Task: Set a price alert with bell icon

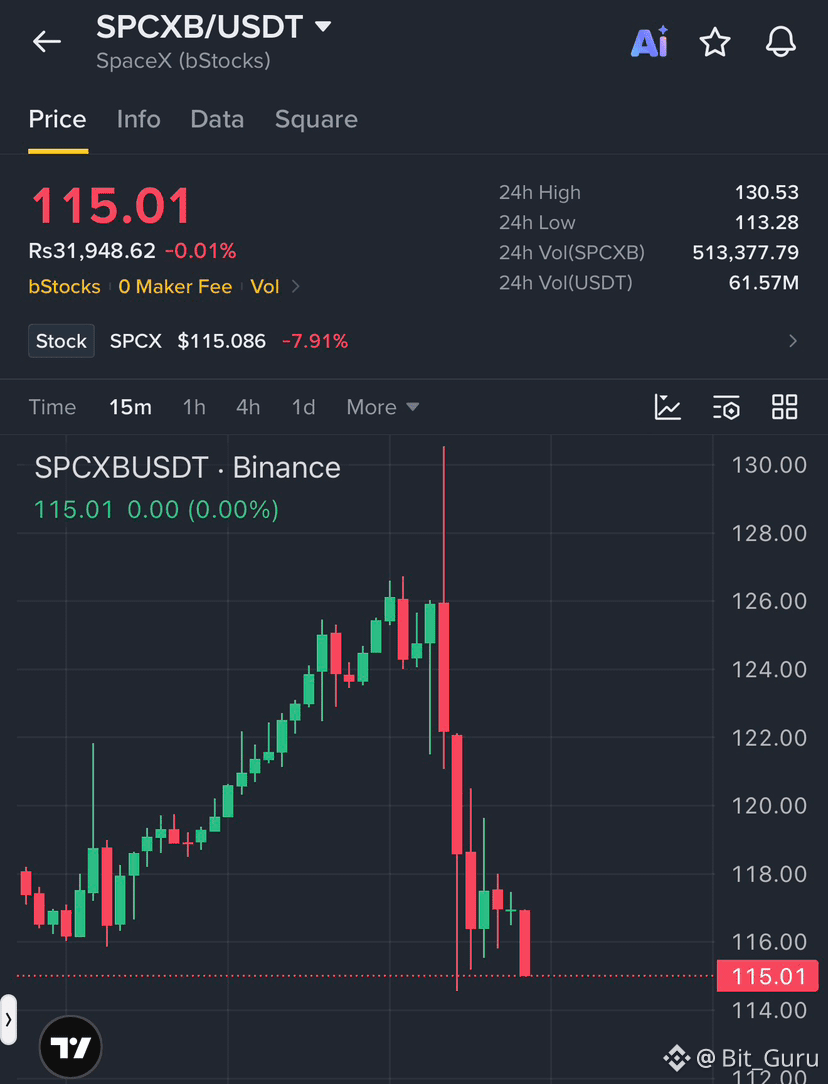Action: click(x=781, y=41)
